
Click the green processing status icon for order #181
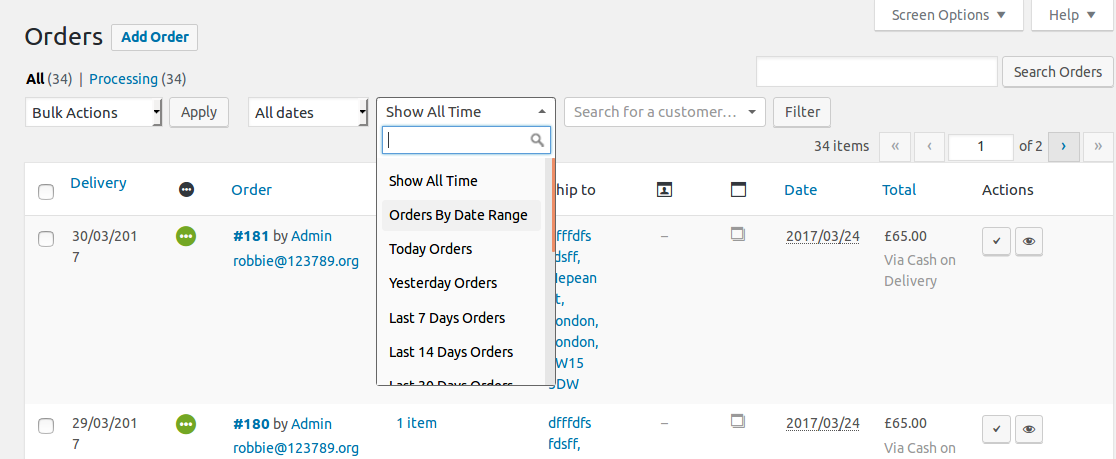point(185,237)
